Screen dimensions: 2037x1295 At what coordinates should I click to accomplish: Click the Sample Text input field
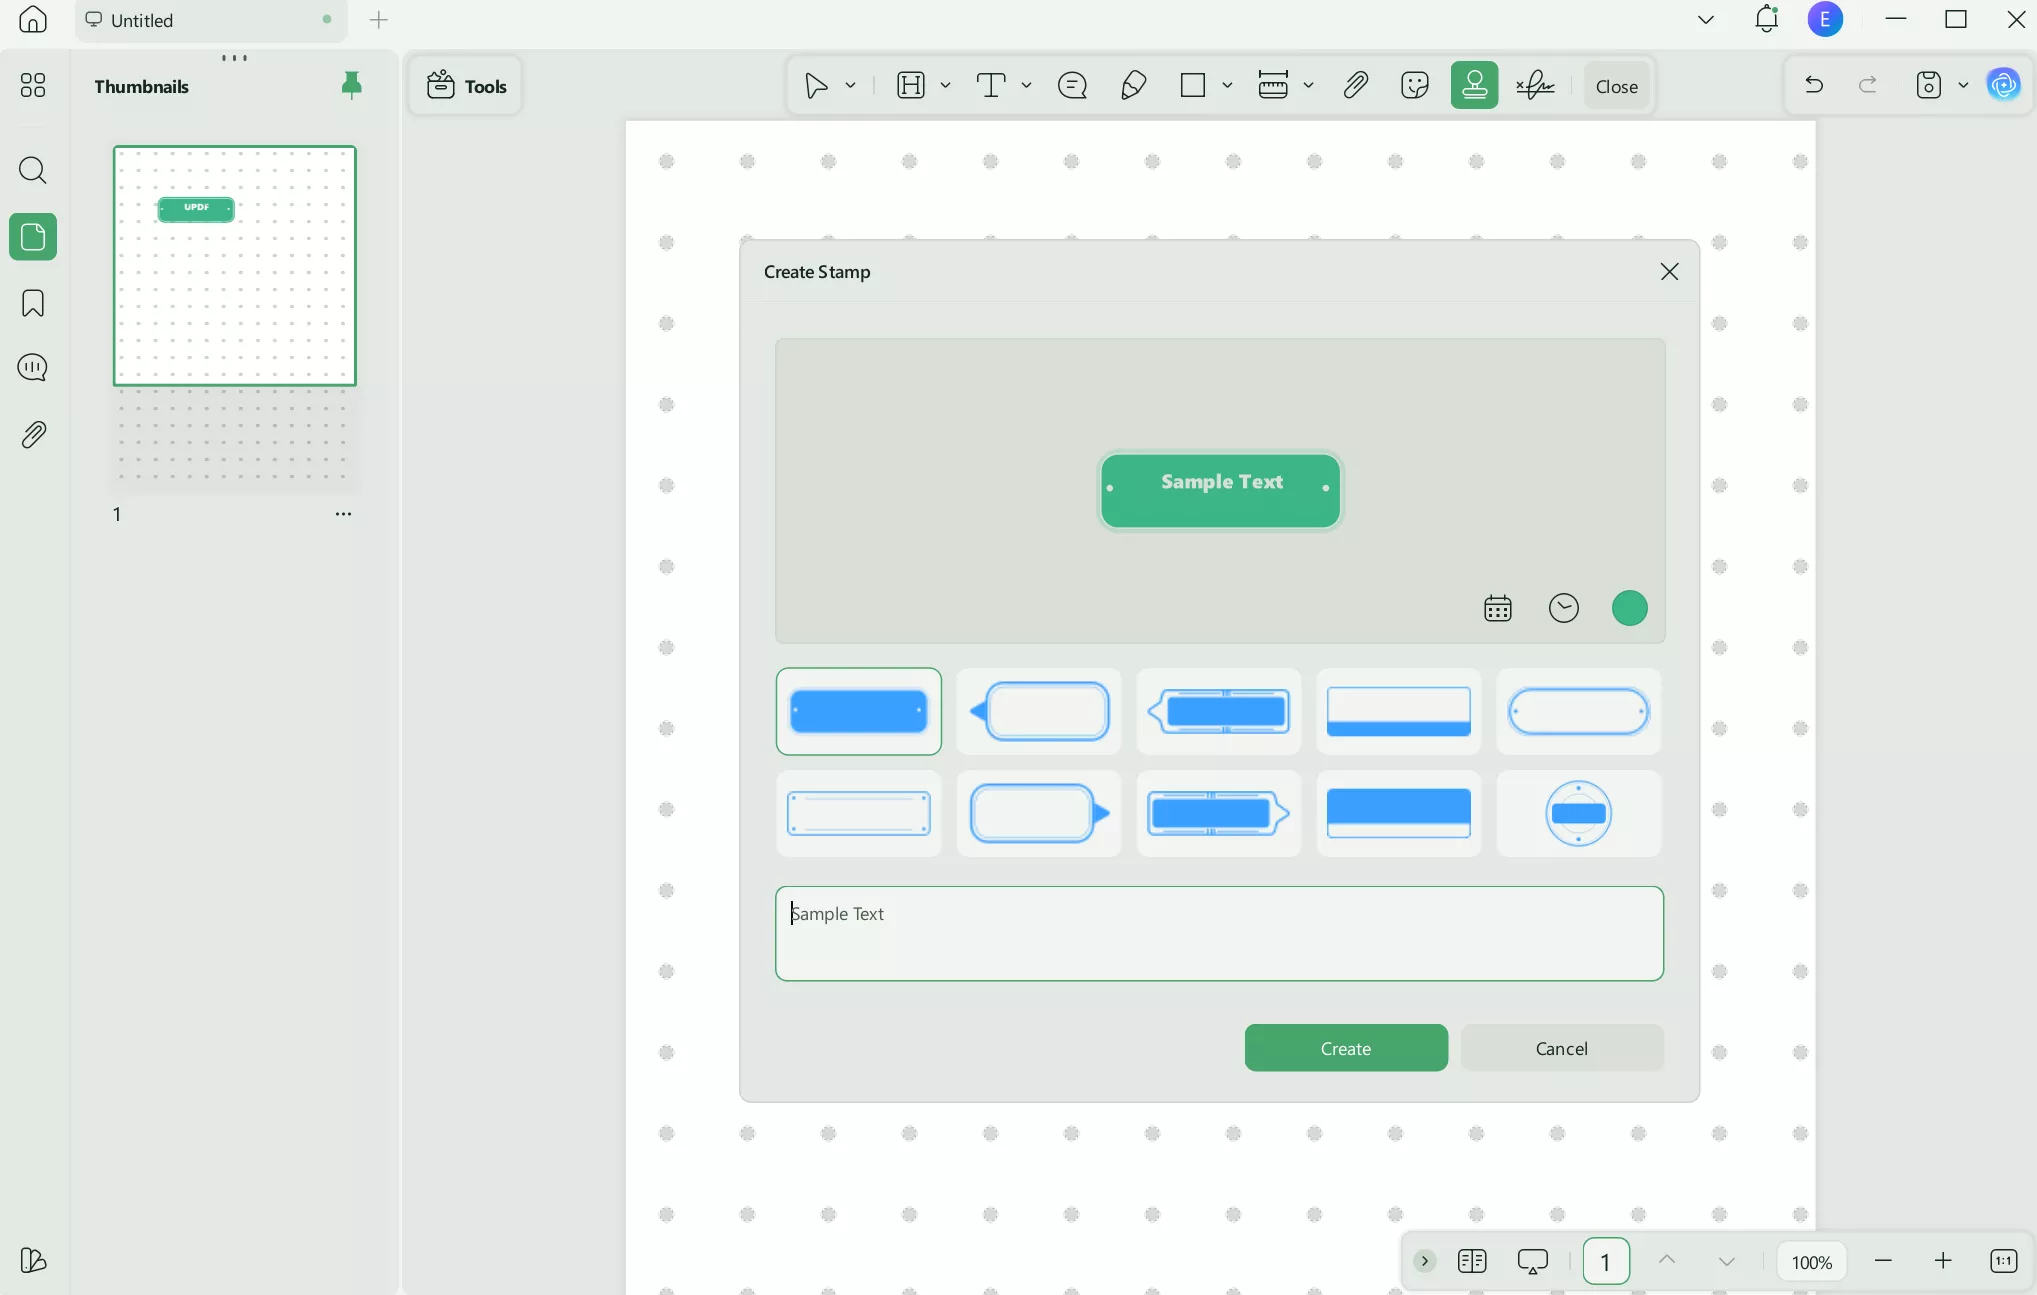[1218, 933]
